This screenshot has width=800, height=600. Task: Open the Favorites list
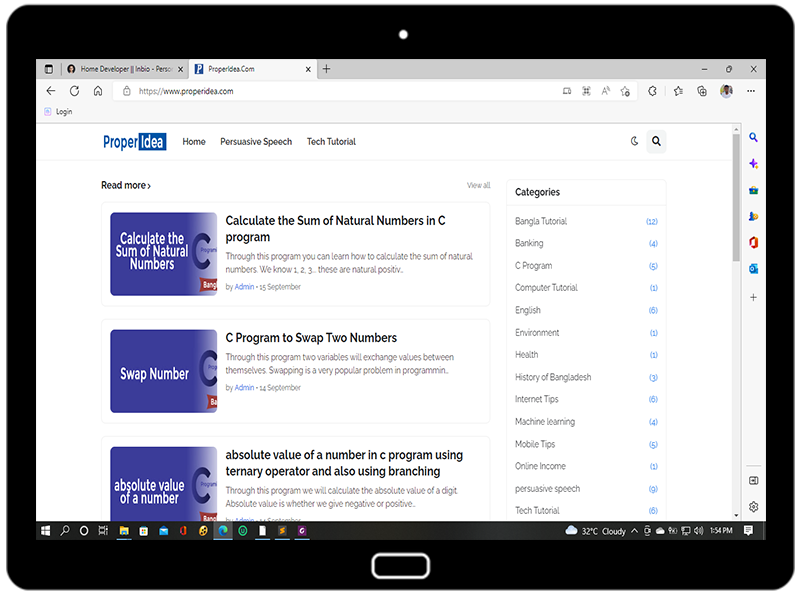click(678, 91)
